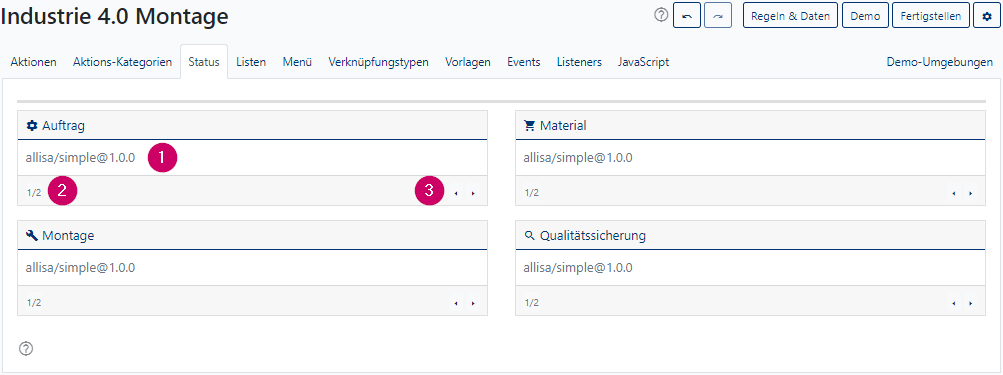Select allisa/simple@1.0.0 in Material card
The image size is (1003, 375).
(x=578, y=157)
